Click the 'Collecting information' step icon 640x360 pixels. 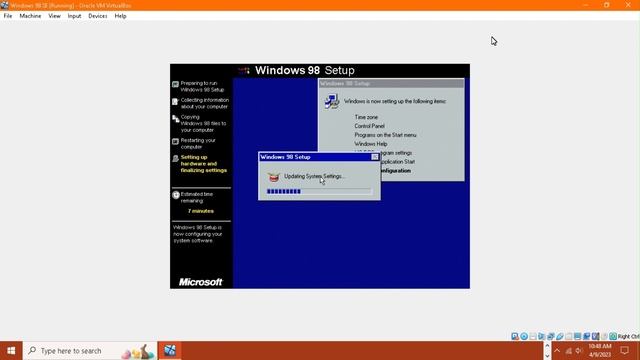point(175,102)
